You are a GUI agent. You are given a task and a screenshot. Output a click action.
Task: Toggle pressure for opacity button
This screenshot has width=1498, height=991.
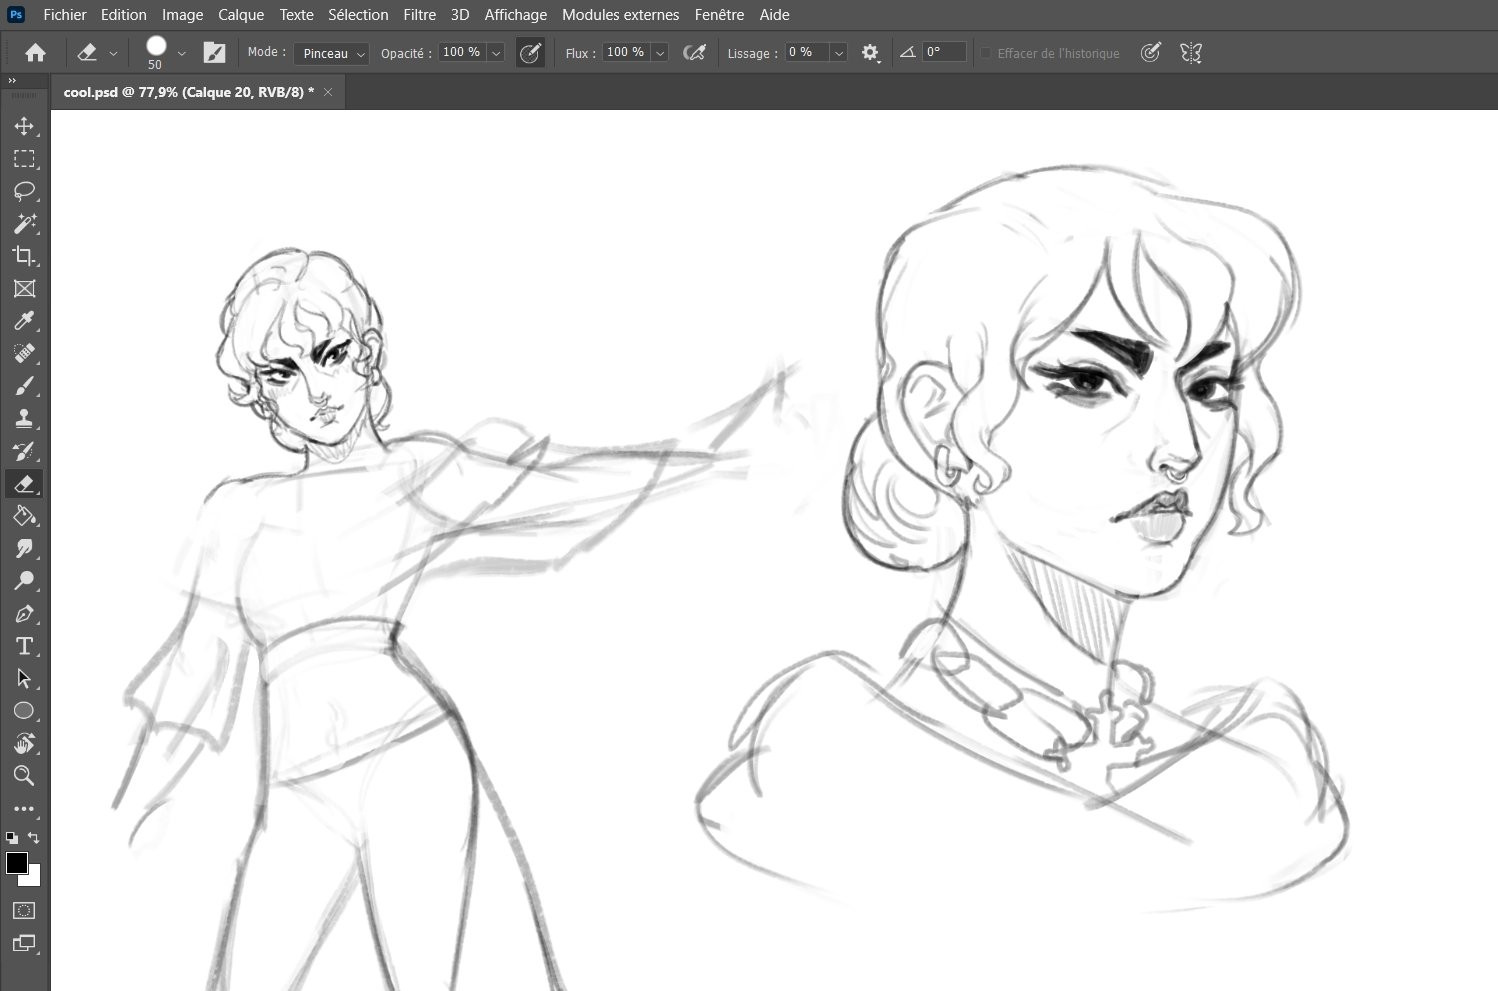coord(530,53)
